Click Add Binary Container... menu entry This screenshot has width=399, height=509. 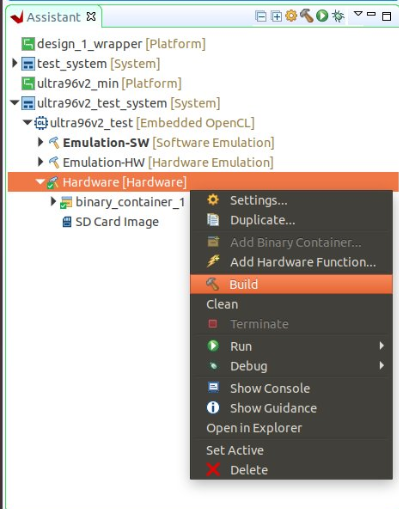[x=291, y=242]
